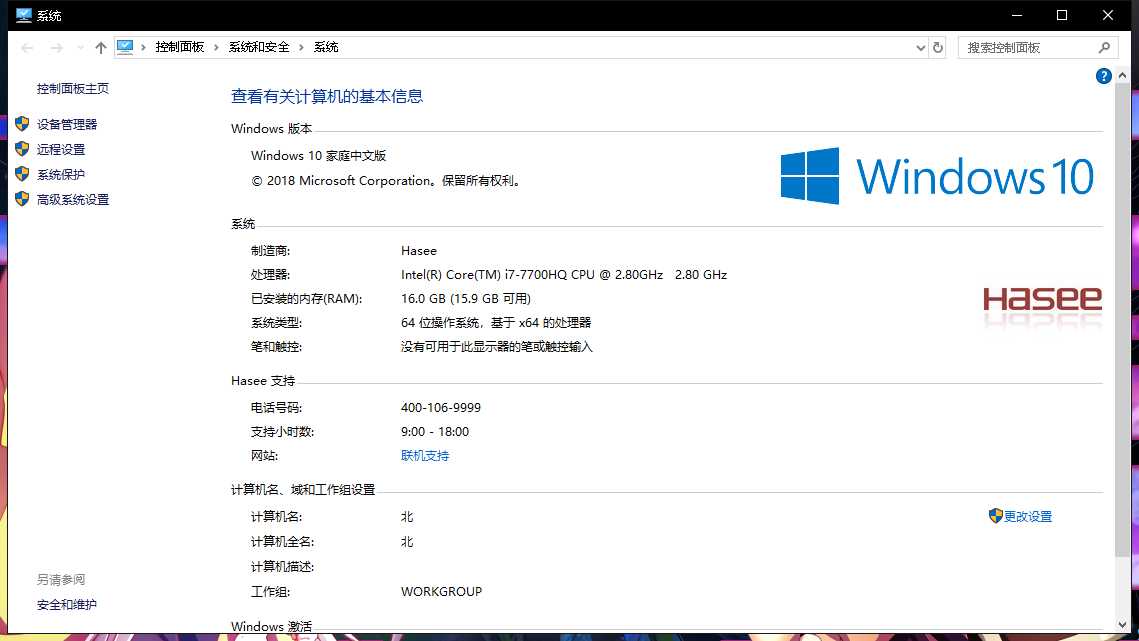The width and height of the screenshot is (1139, 641).
Task: Go back with the left arrow
Action: click(28, 48)
